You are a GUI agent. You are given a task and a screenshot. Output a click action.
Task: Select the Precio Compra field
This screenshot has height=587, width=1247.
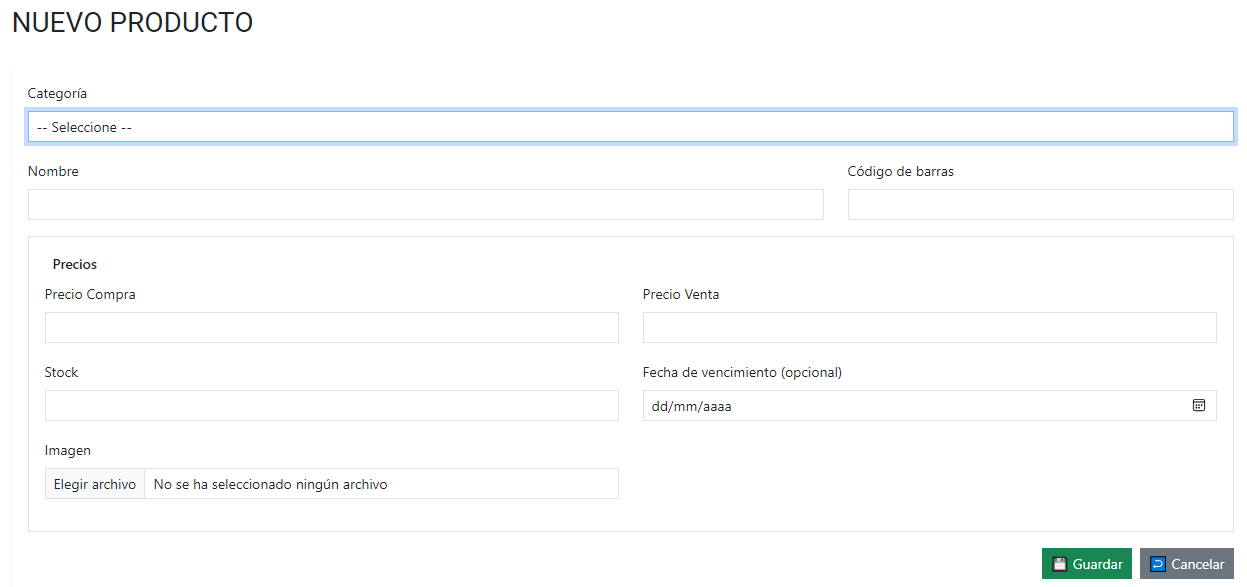click(331, 327)
